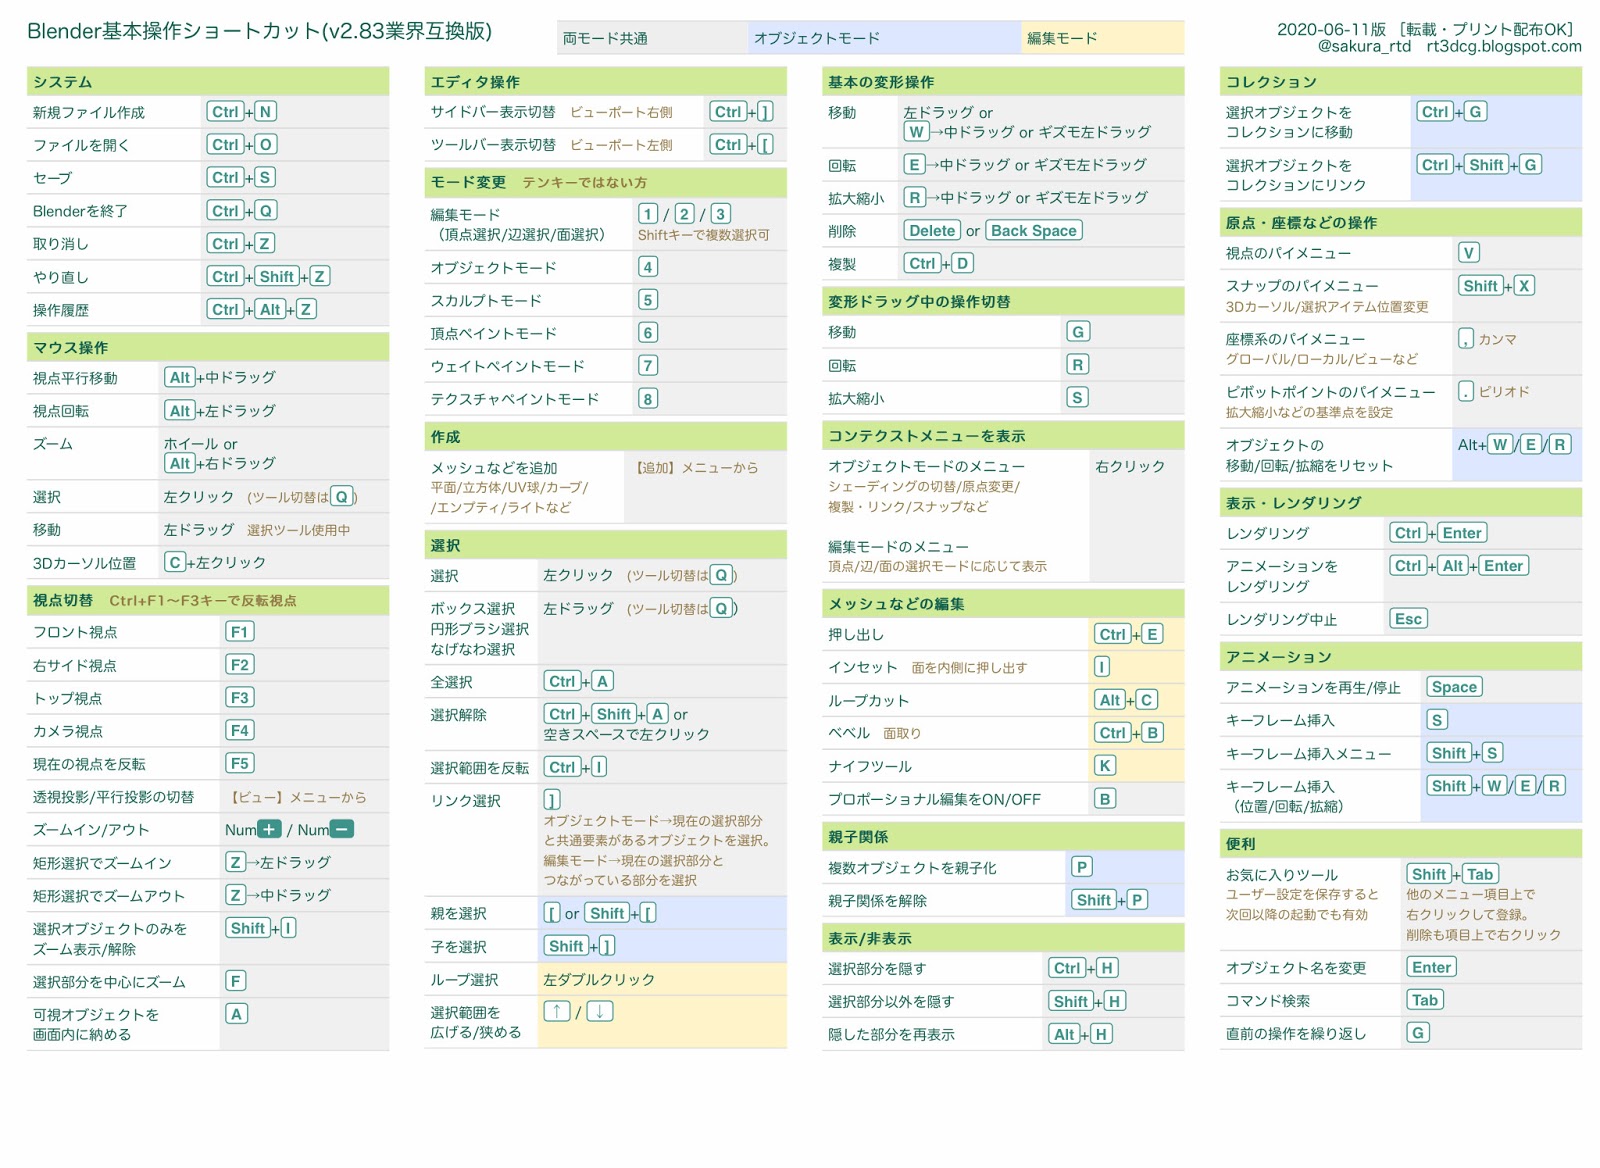Click the 5 key for スカルプトモード

point(648,300)
